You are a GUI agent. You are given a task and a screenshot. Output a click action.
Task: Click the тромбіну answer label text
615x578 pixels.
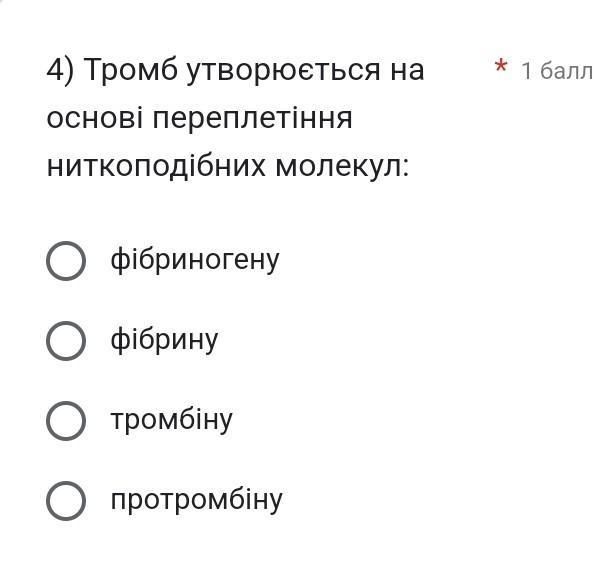(x=171, y=420)
